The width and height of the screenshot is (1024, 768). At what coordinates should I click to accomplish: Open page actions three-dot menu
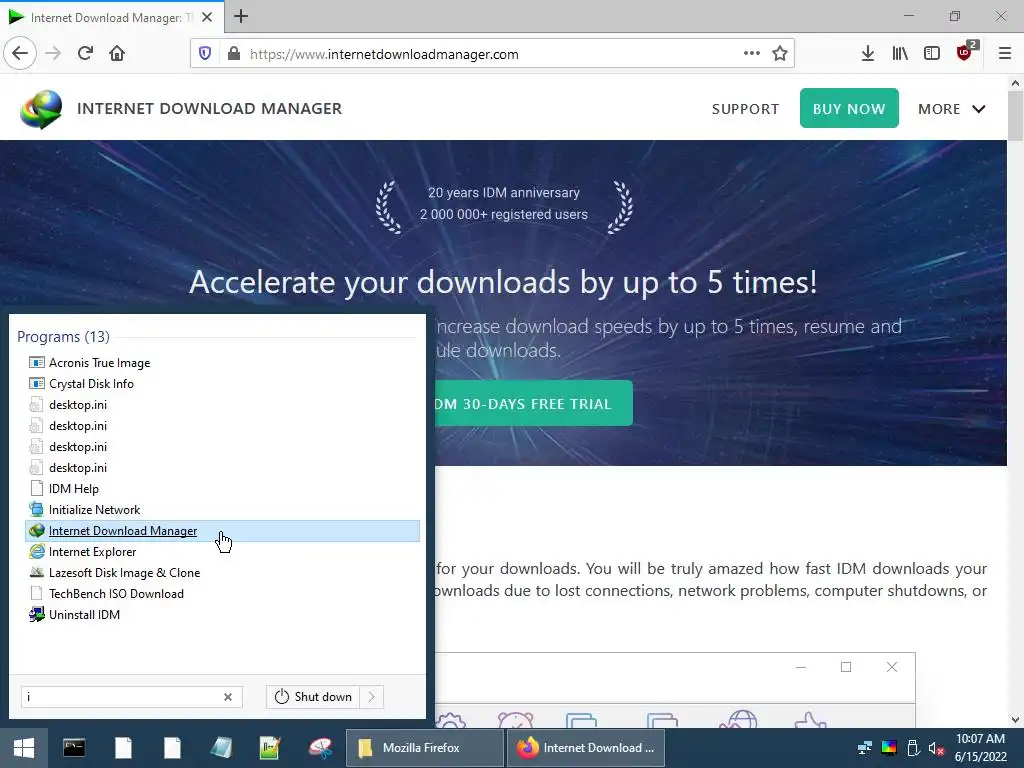(x=752, y=54)
